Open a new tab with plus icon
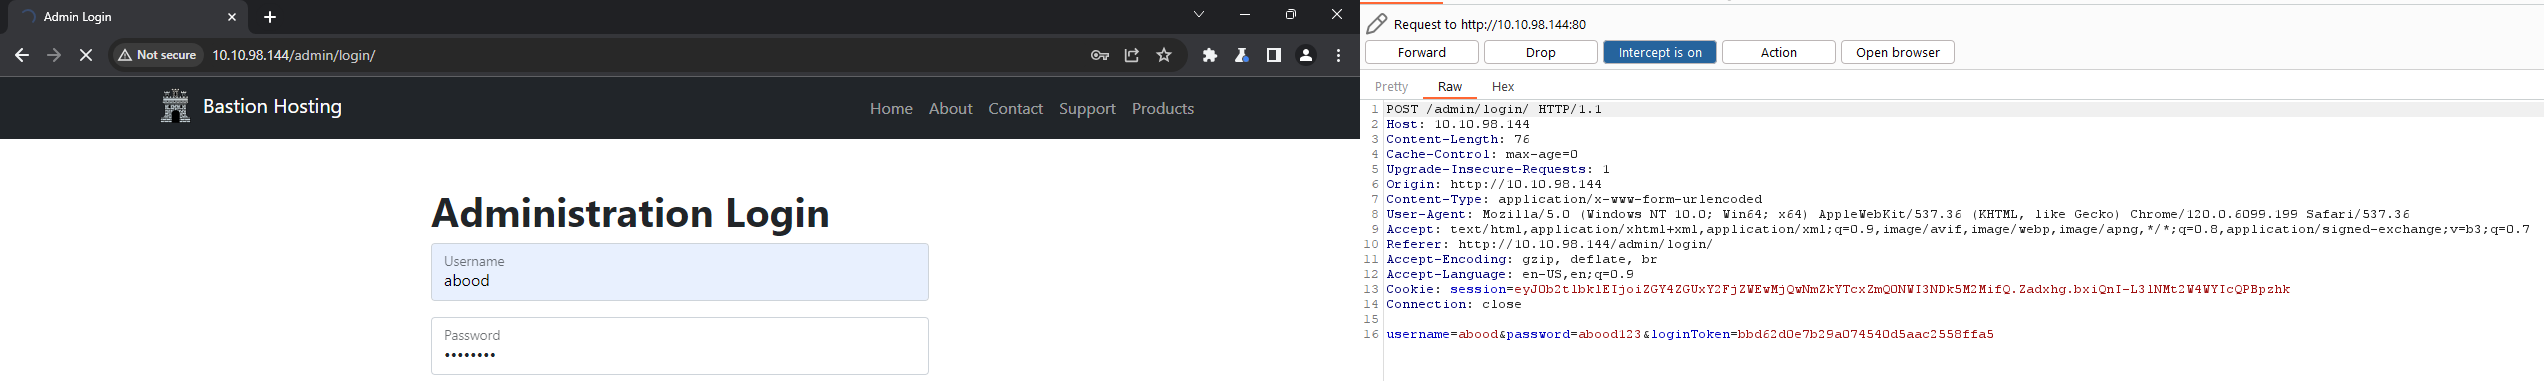 point(270,17)
